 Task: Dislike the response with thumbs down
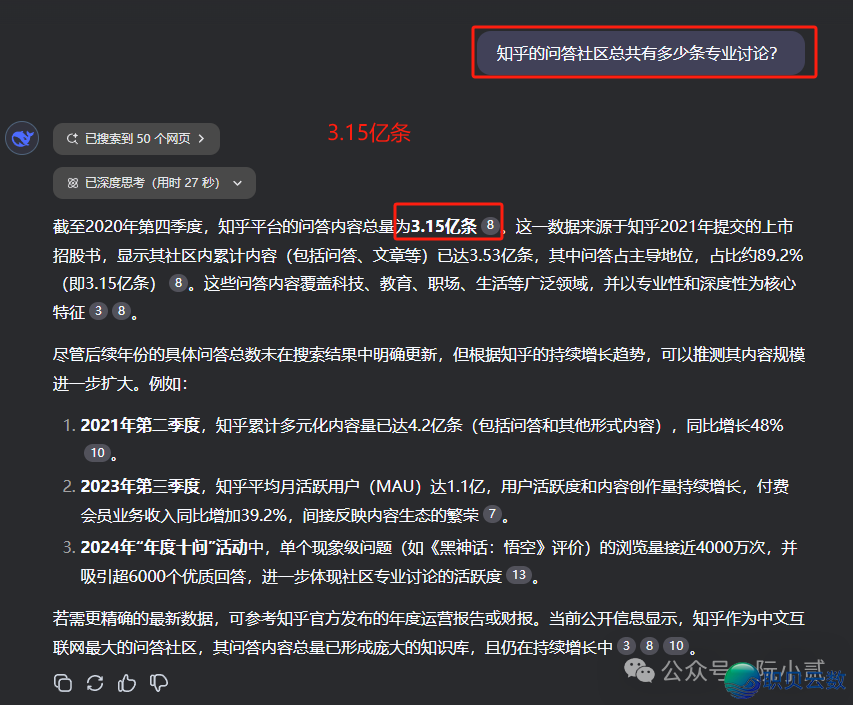pos(158,682)
